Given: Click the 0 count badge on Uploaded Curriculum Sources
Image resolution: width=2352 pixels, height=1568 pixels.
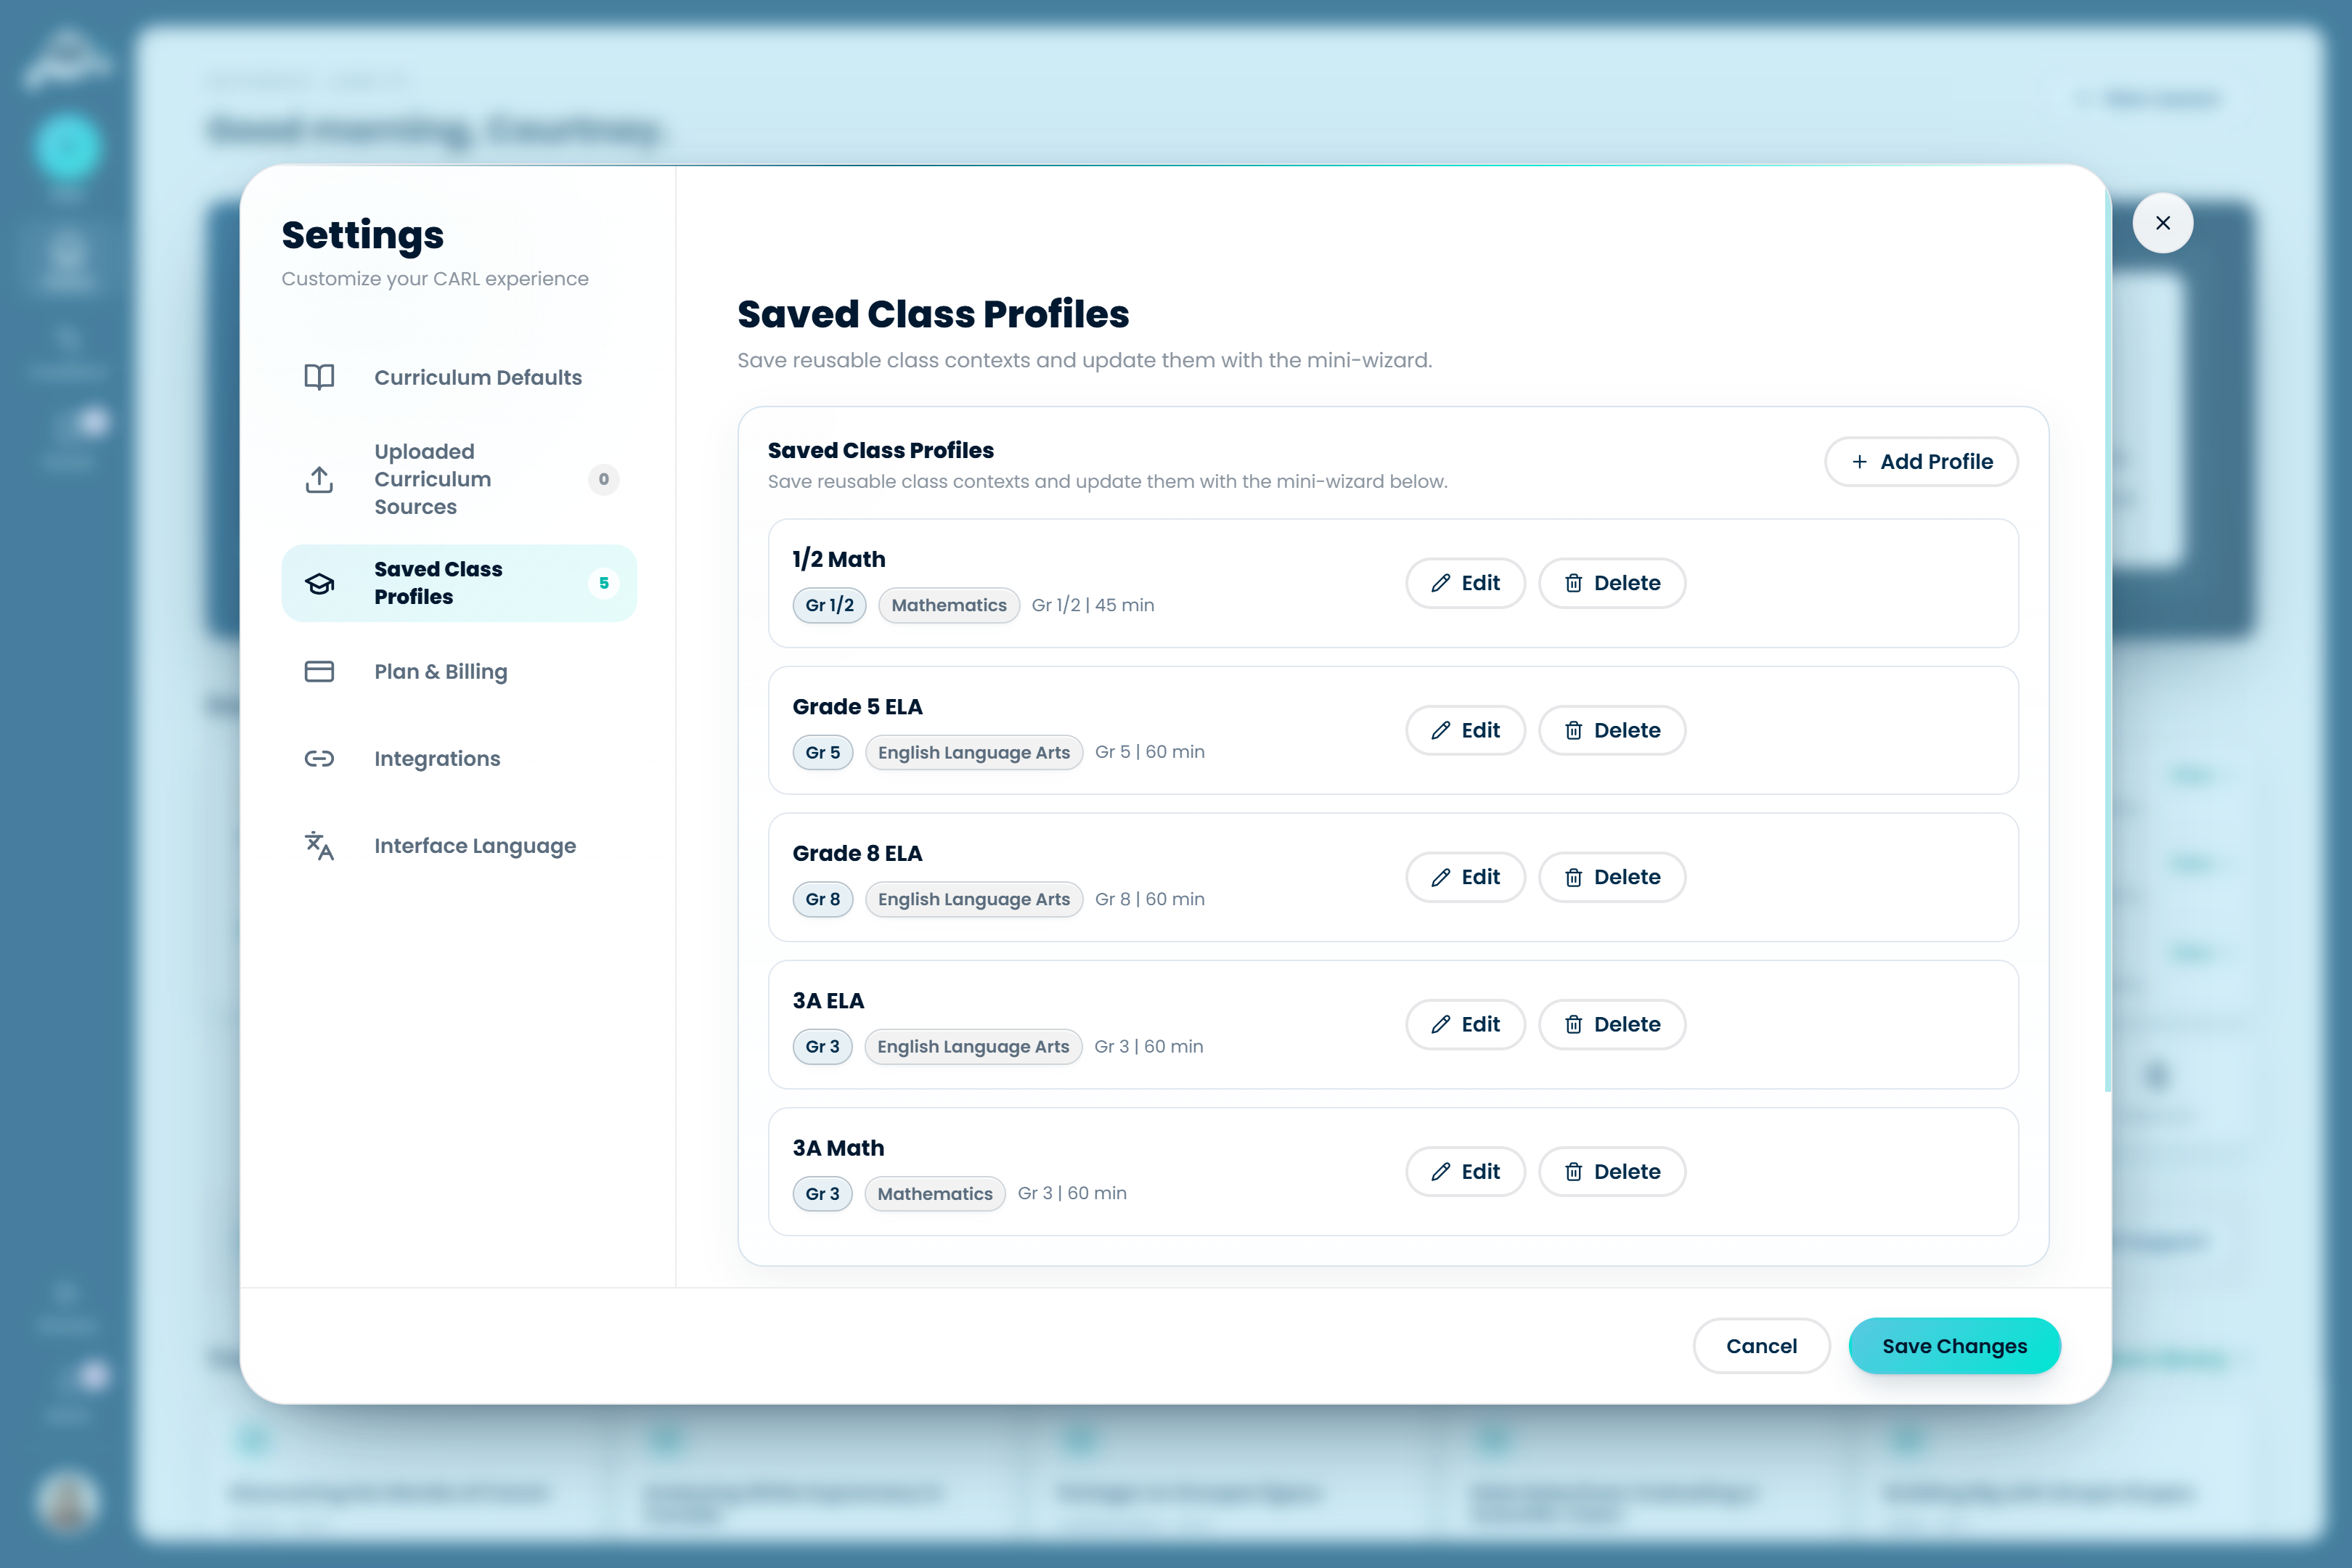Looking at the screenshot, I should 603,479.
